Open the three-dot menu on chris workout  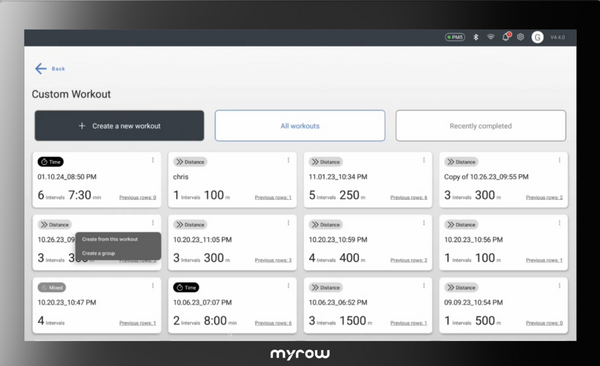288,160
